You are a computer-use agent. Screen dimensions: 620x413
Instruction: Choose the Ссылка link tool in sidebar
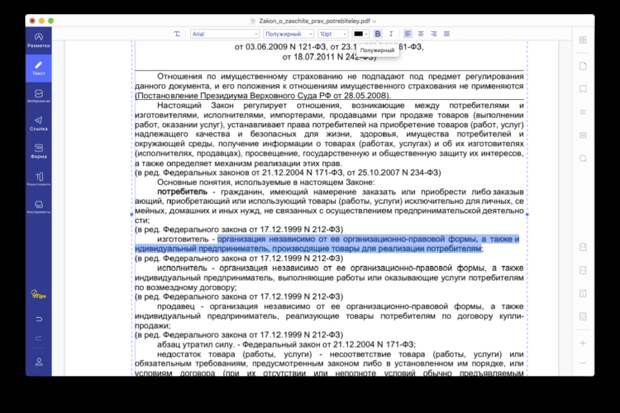[x=38, y=123]
